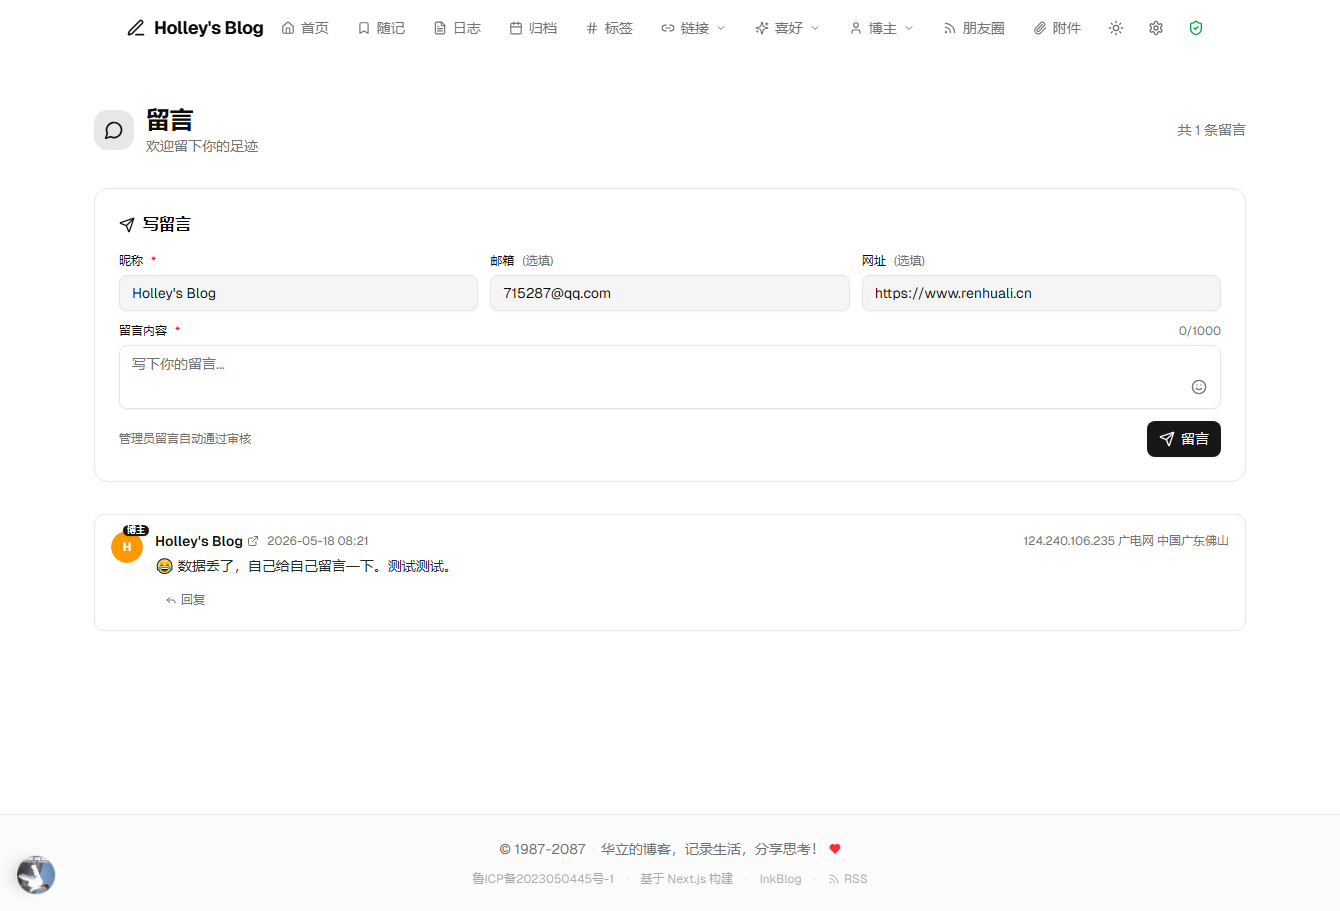Focus the 邮箱 field with 715287@qq.com

(x=670, y=293)
